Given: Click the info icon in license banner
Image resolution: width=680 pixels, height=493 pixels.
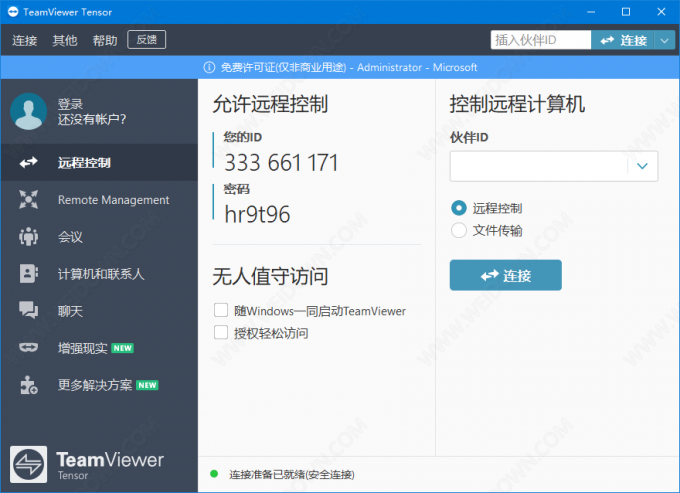Looking at the screenshot, I should point(209,67).
